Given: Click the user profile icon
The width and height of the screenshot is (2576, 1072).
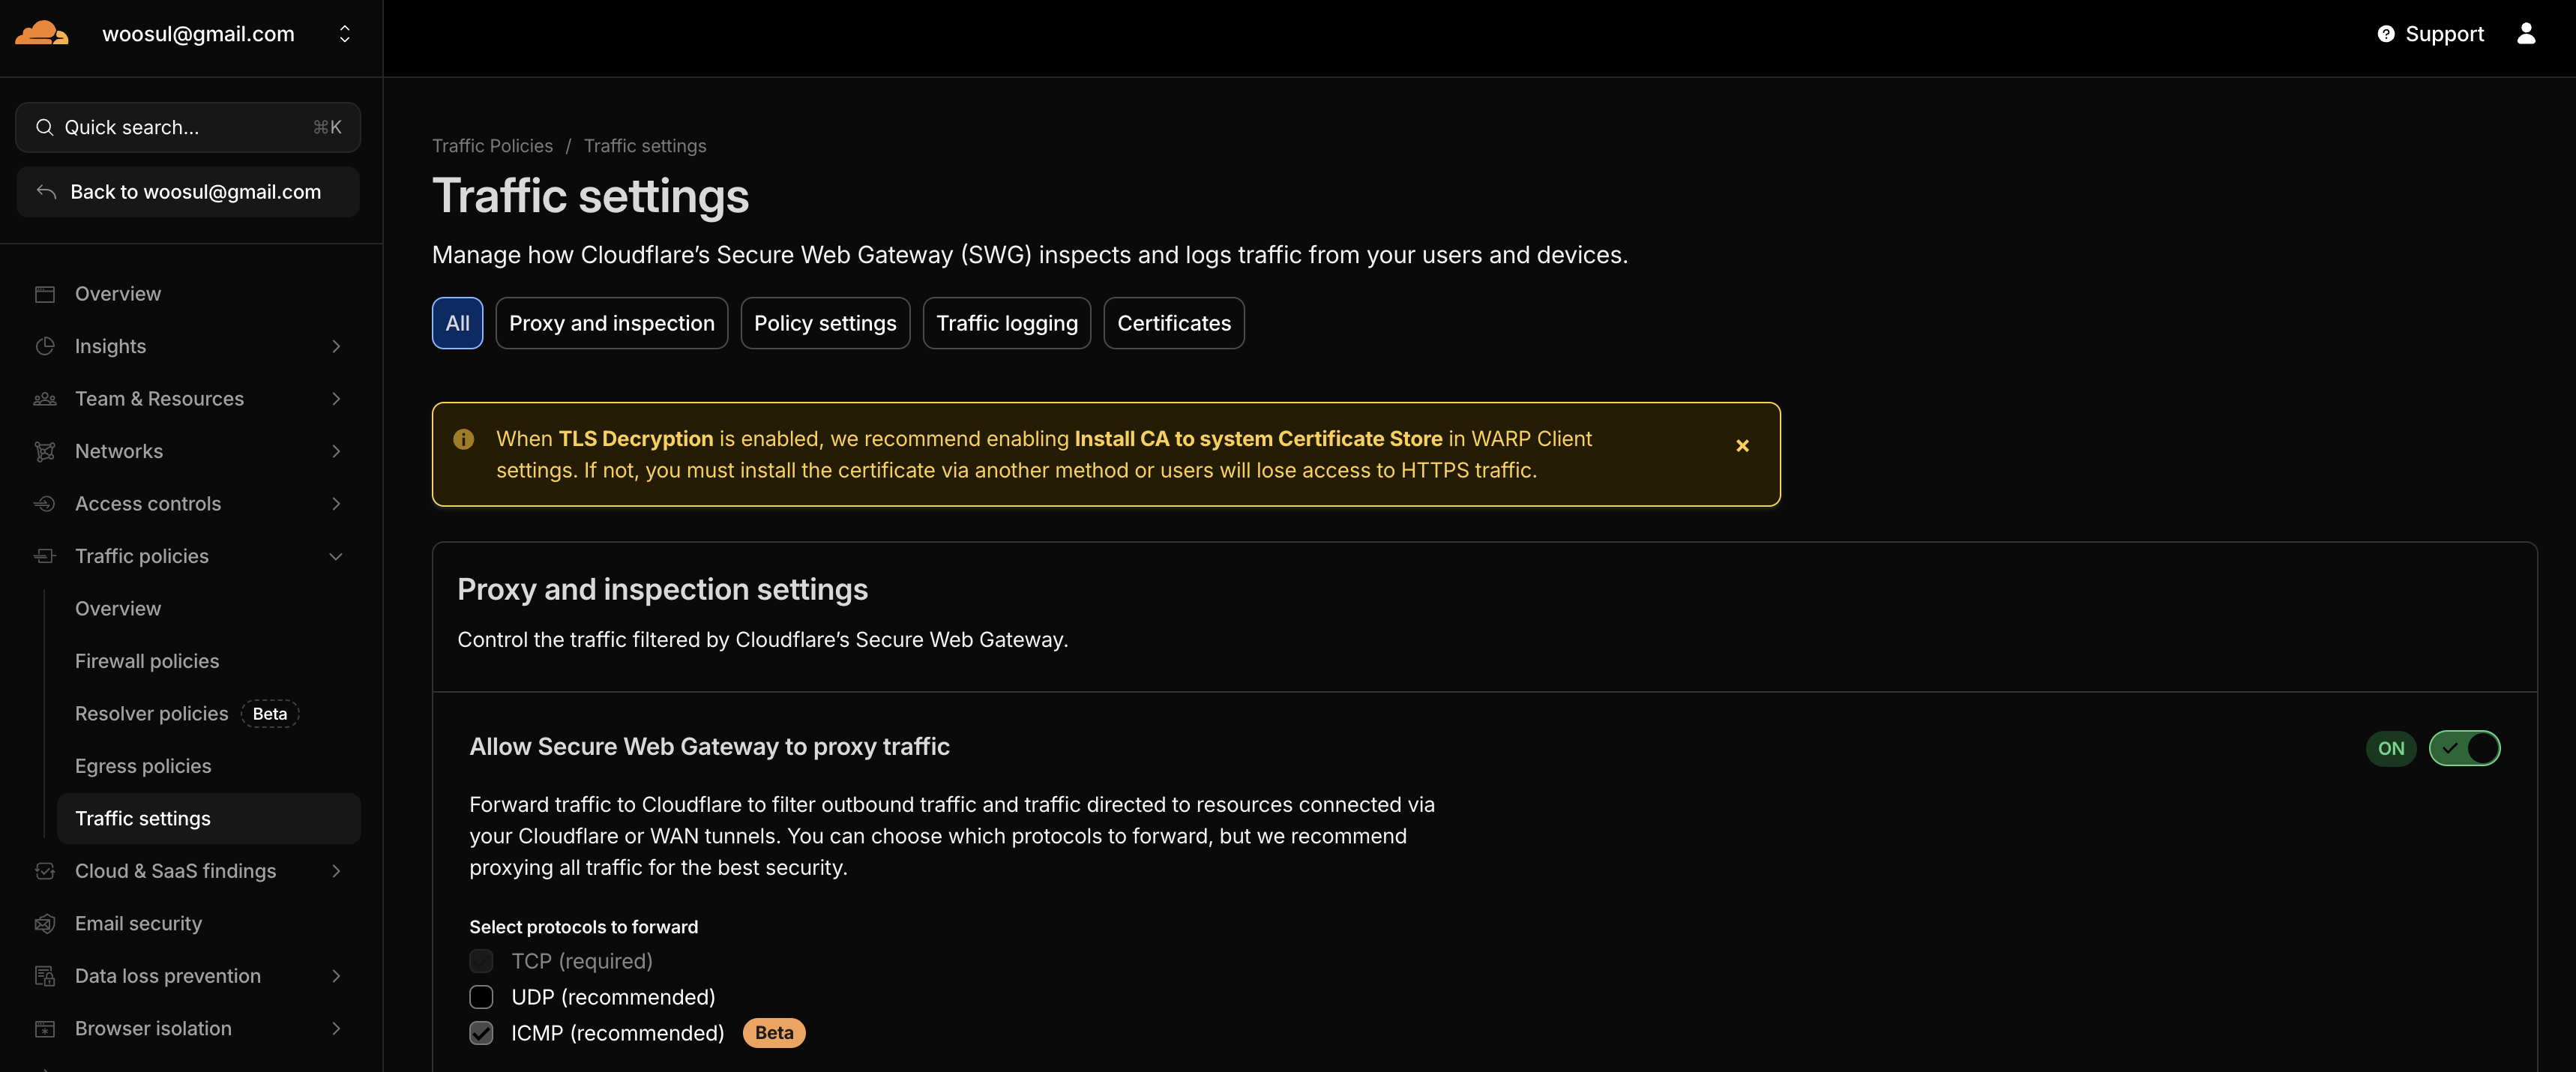Looking at the screenshot, I should 2526,34.
